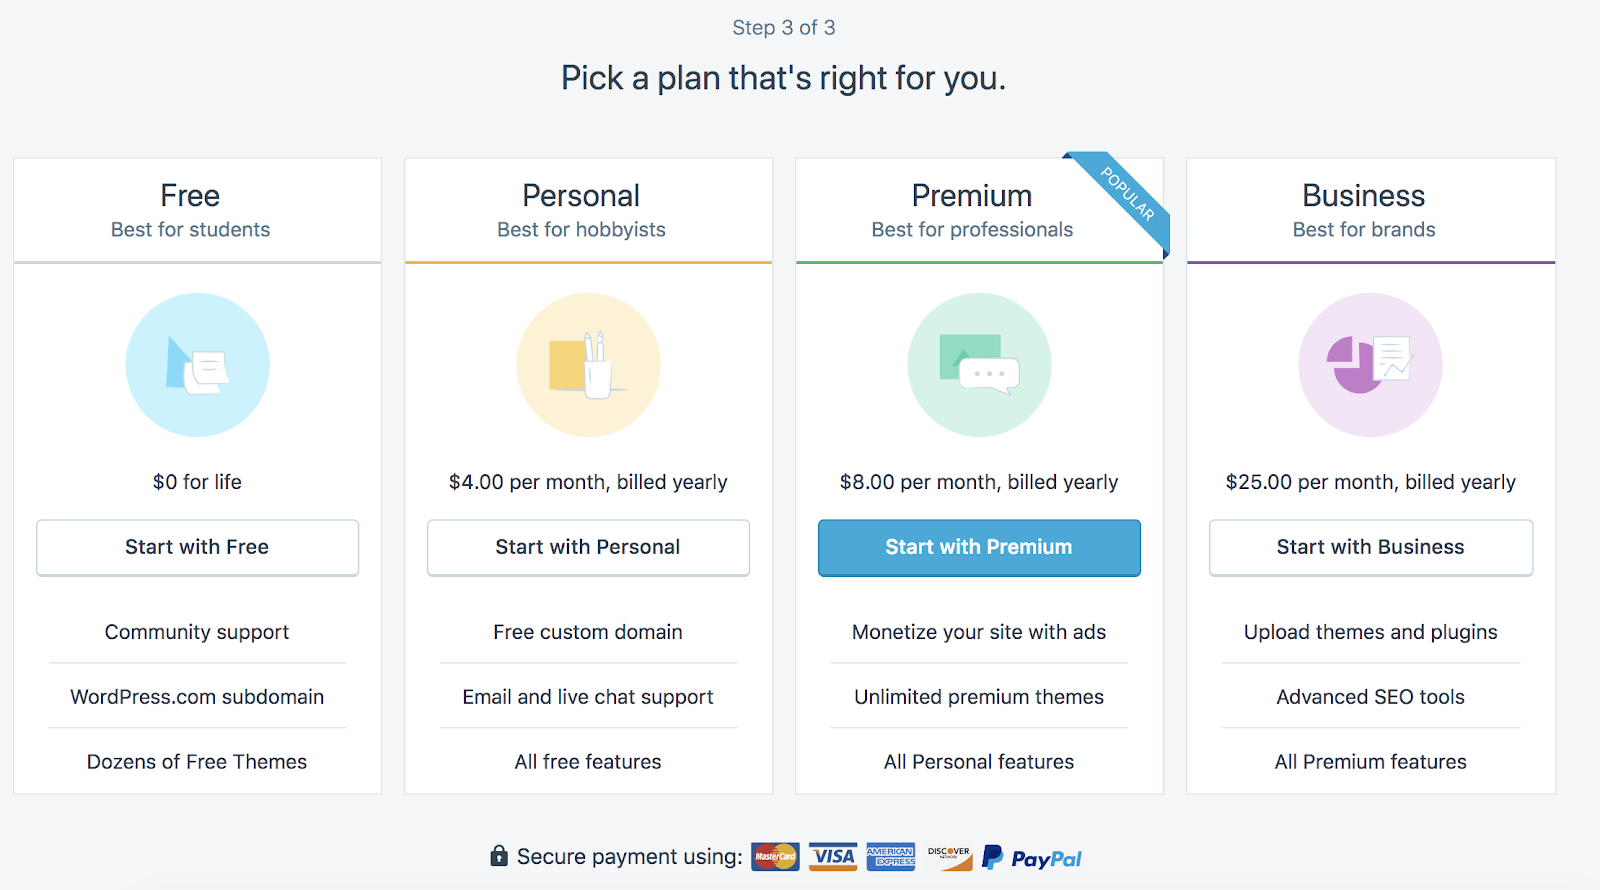Click the PayPal logo
Screen dimensions: 1600x890
point(1033,858)
